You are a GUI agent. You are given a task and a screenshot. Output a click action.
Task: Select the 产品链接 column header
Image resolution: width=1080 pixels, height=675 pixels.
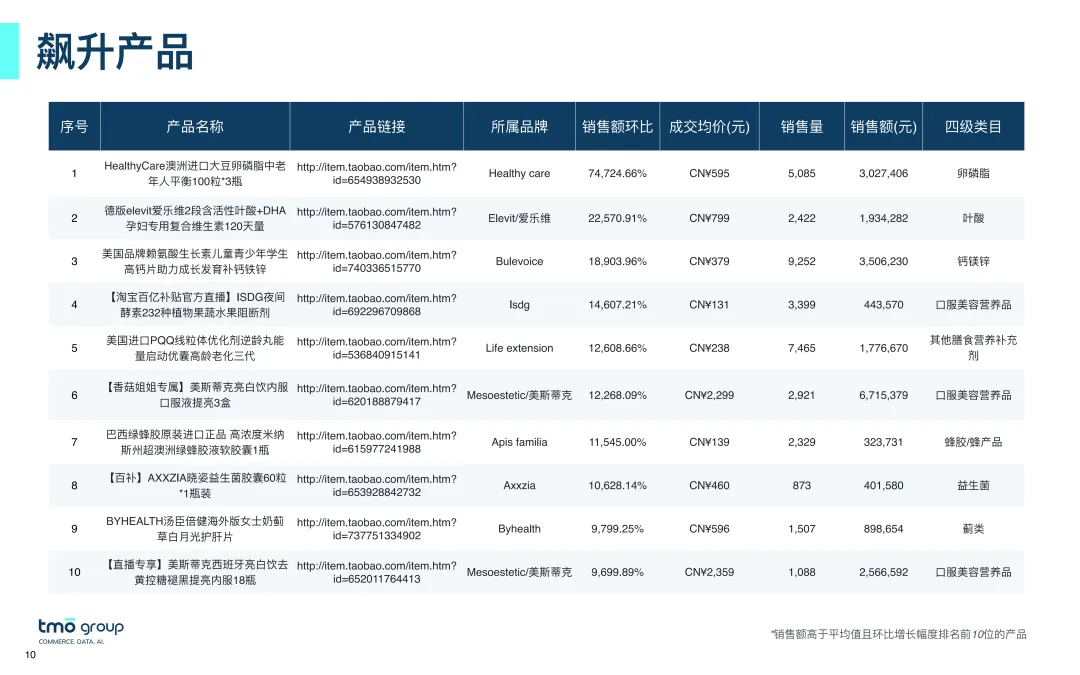(377, 127)
